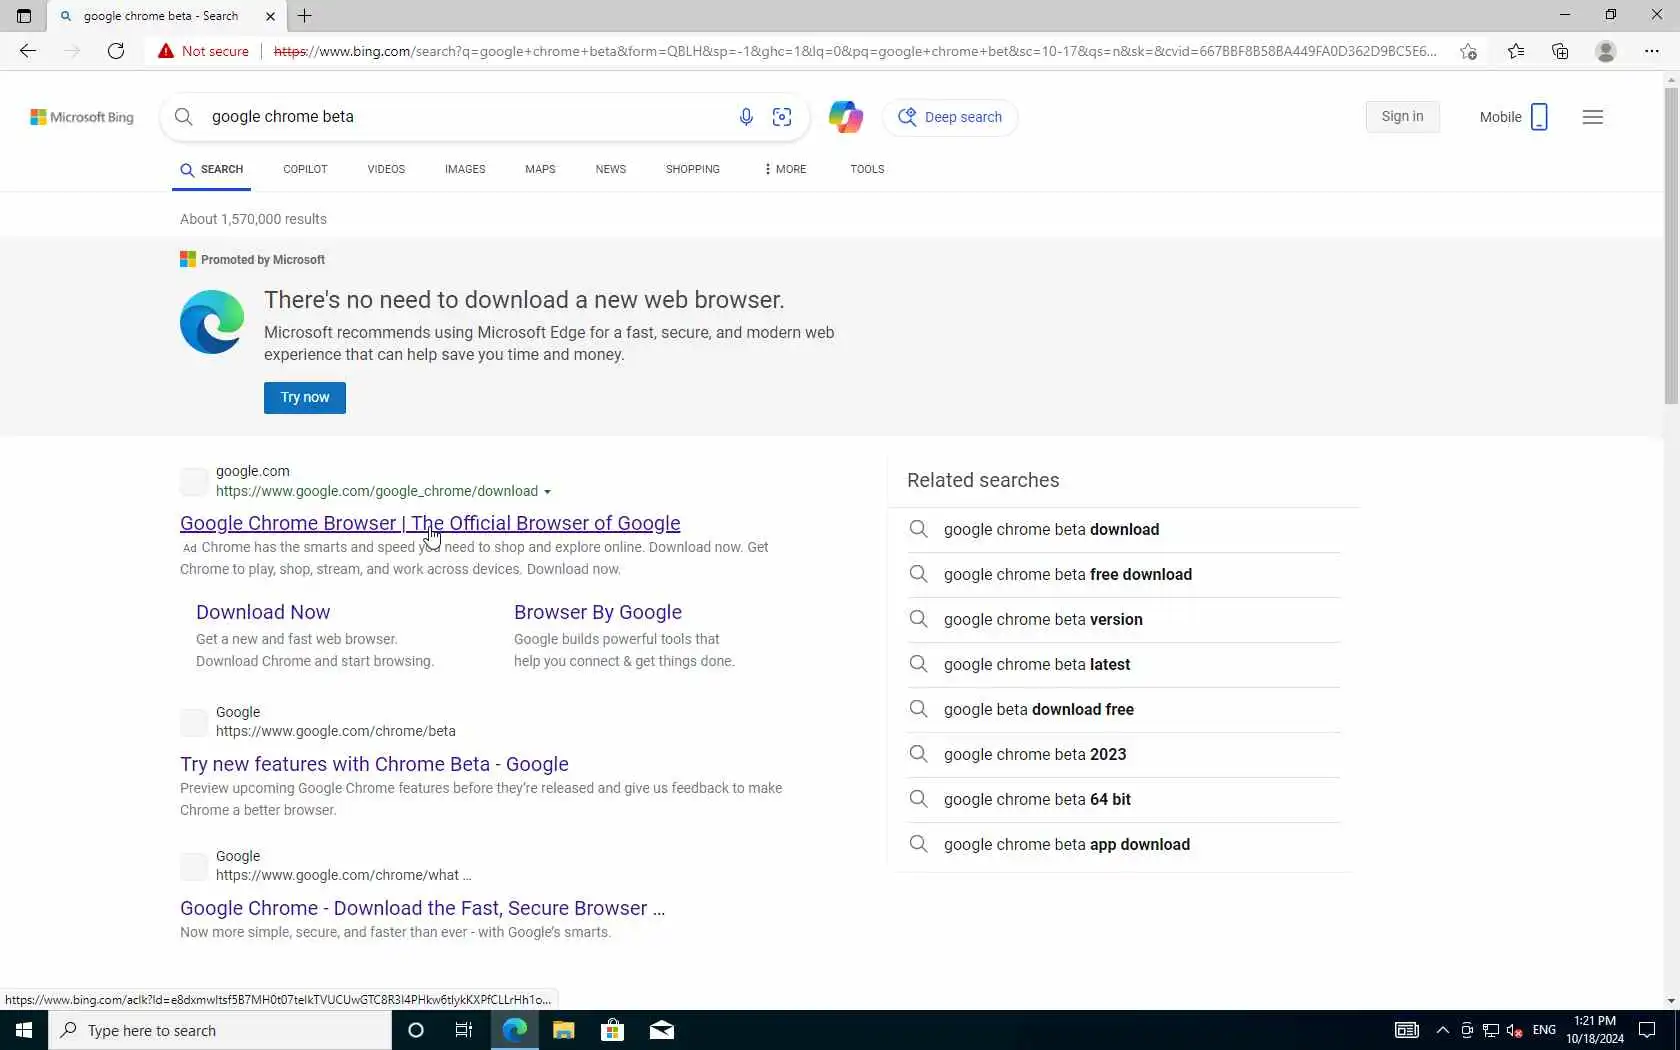Image resolution: width=1680 pixels, height=1050 pixels.
Task: Select related search google chrome beta latest
Action: 1124,665
